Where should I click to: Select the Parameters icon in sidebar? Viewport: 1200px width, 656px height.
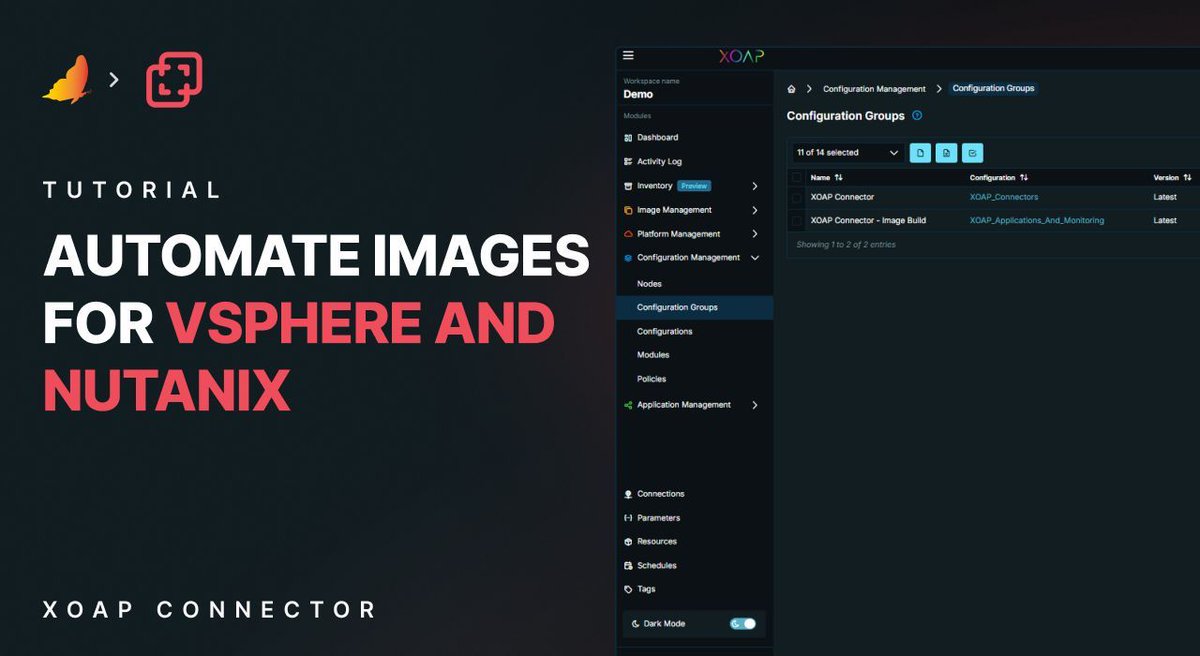pyautogui.click(x=628, y=517)
